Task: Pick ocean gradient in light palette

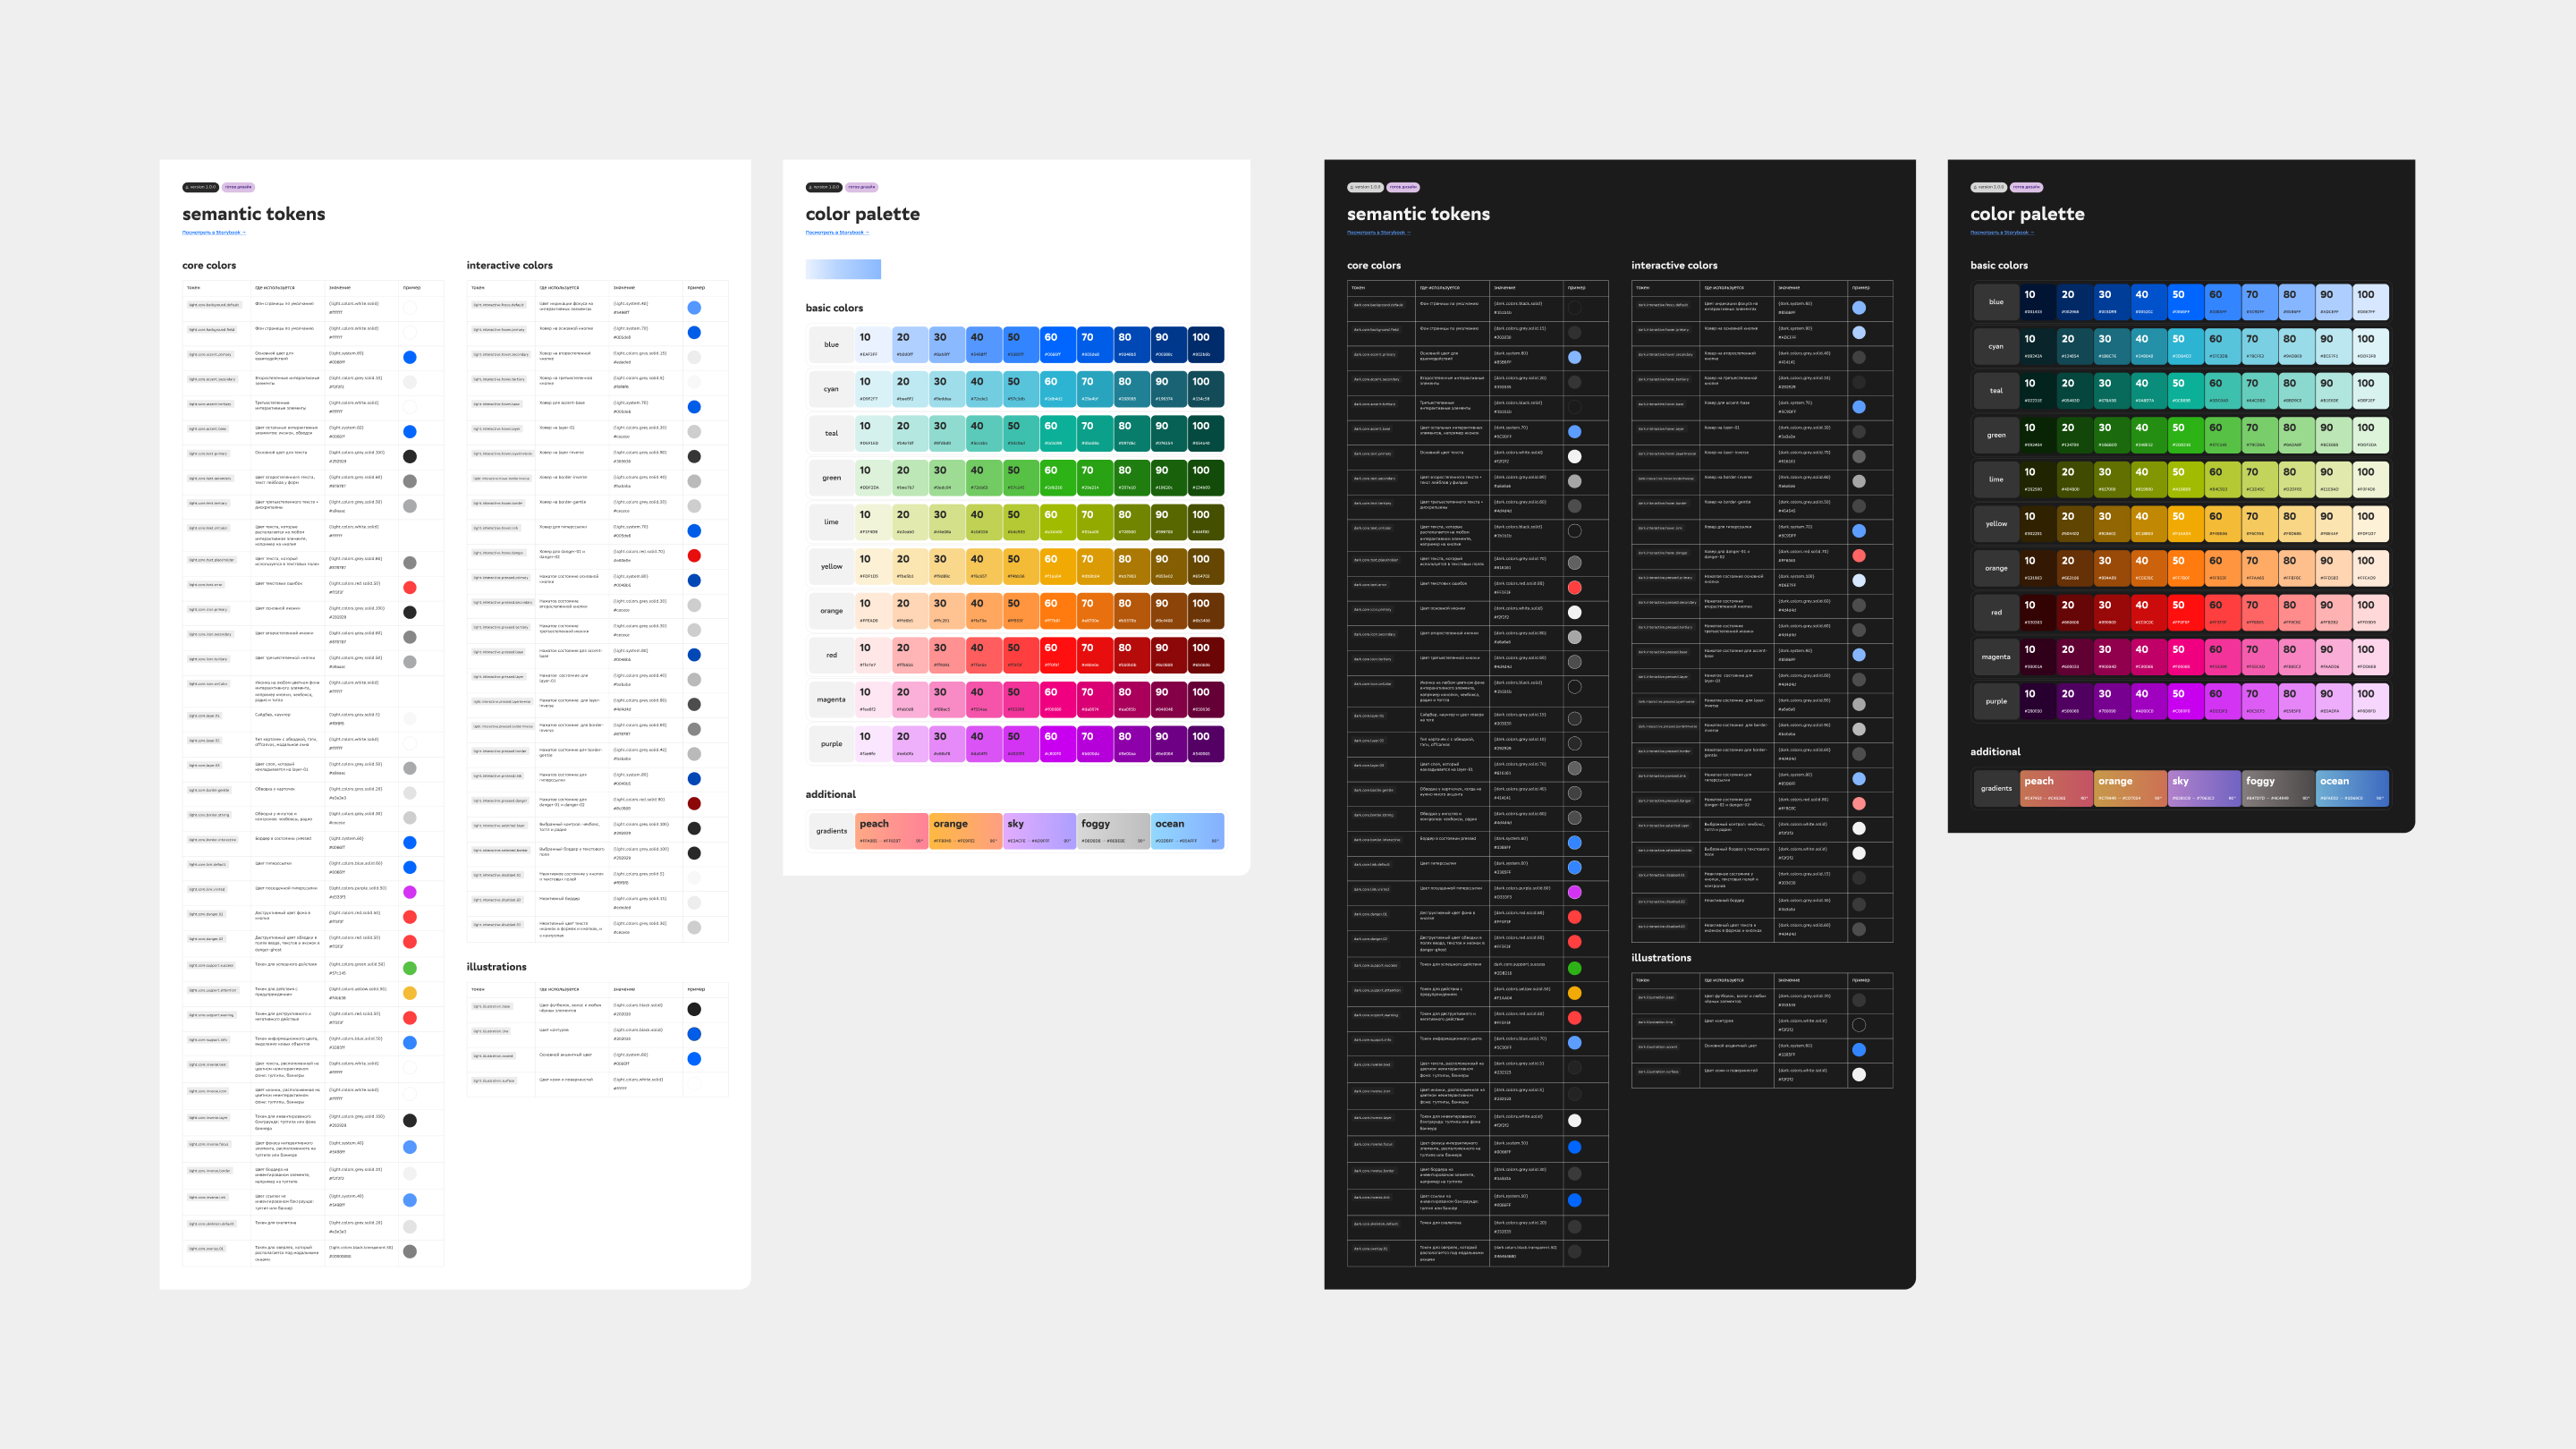Action: 1188,831
